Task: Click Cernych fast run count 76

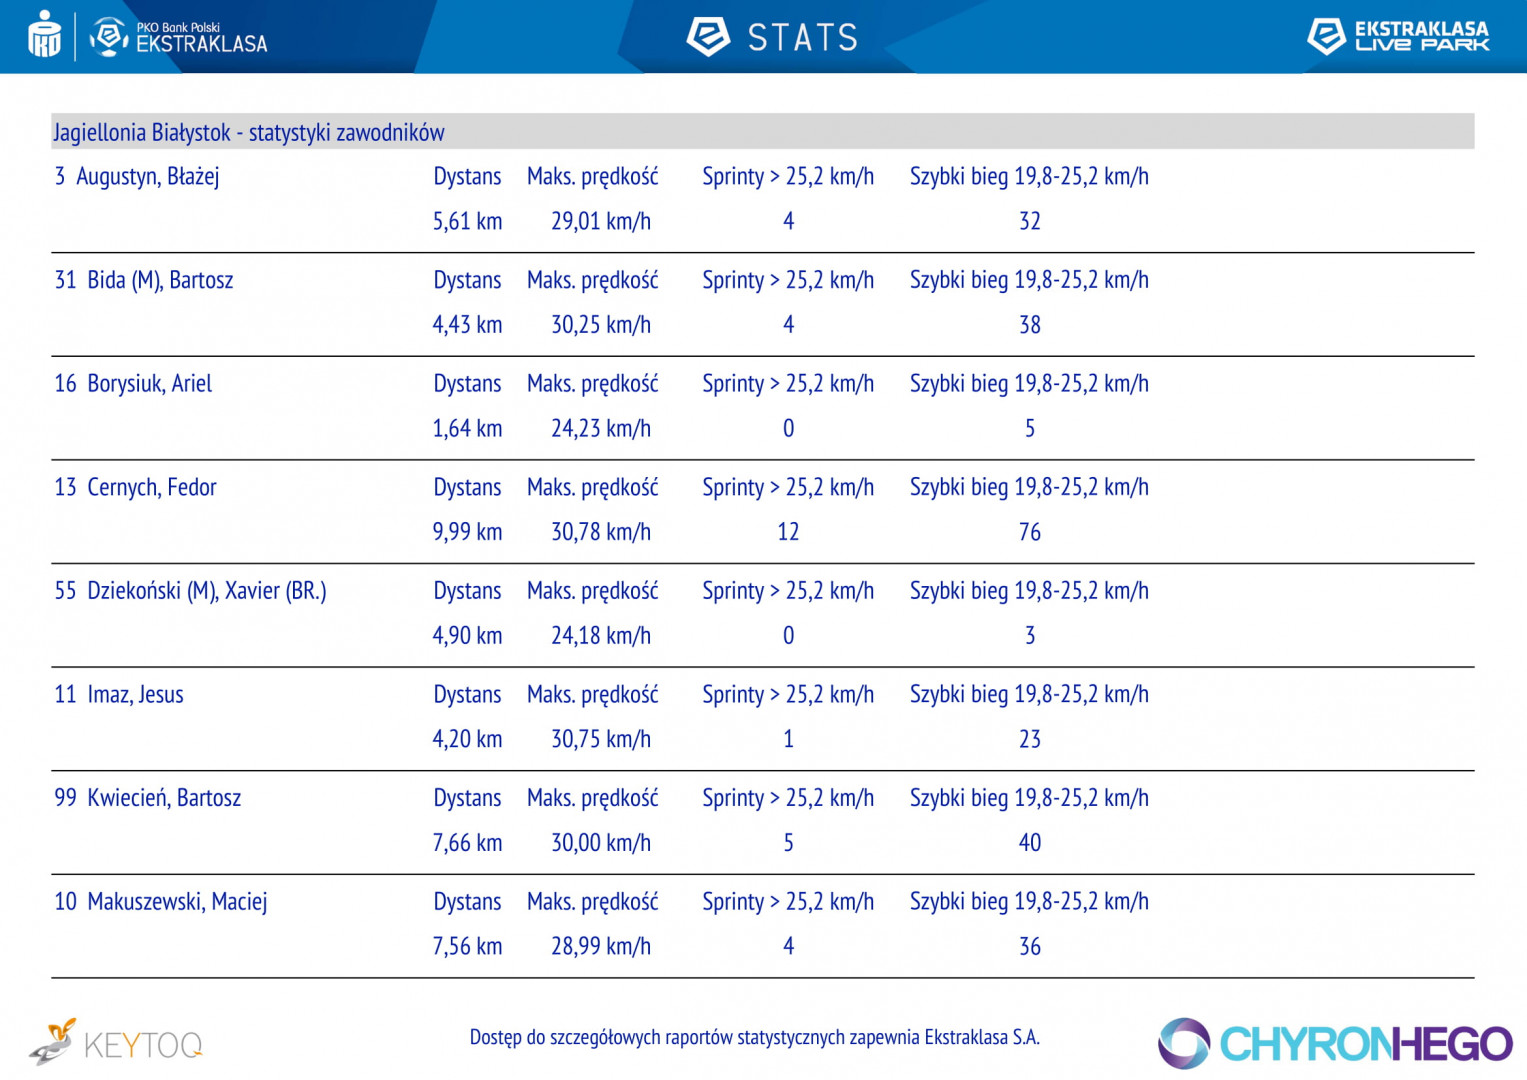Action: pyautogui.click(x=1030, y=532)
